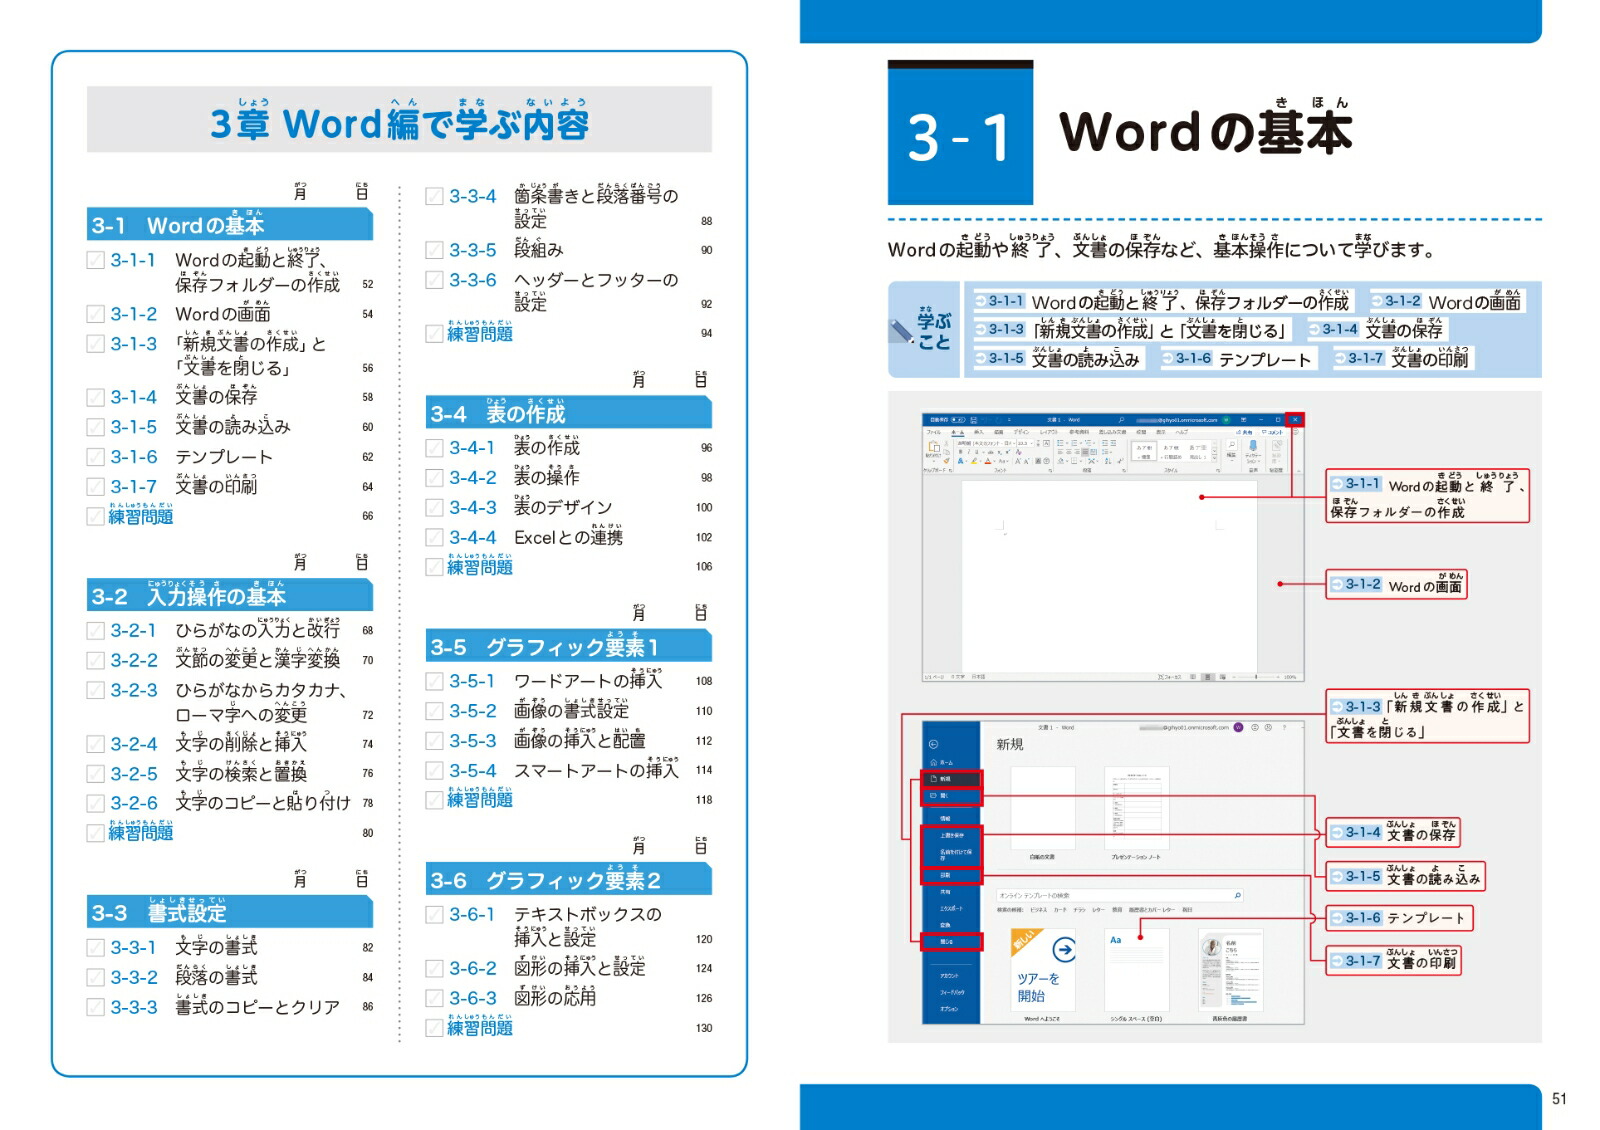
Task: Click the bullet list icon in the paragraph group
Action: point(1060,443)
